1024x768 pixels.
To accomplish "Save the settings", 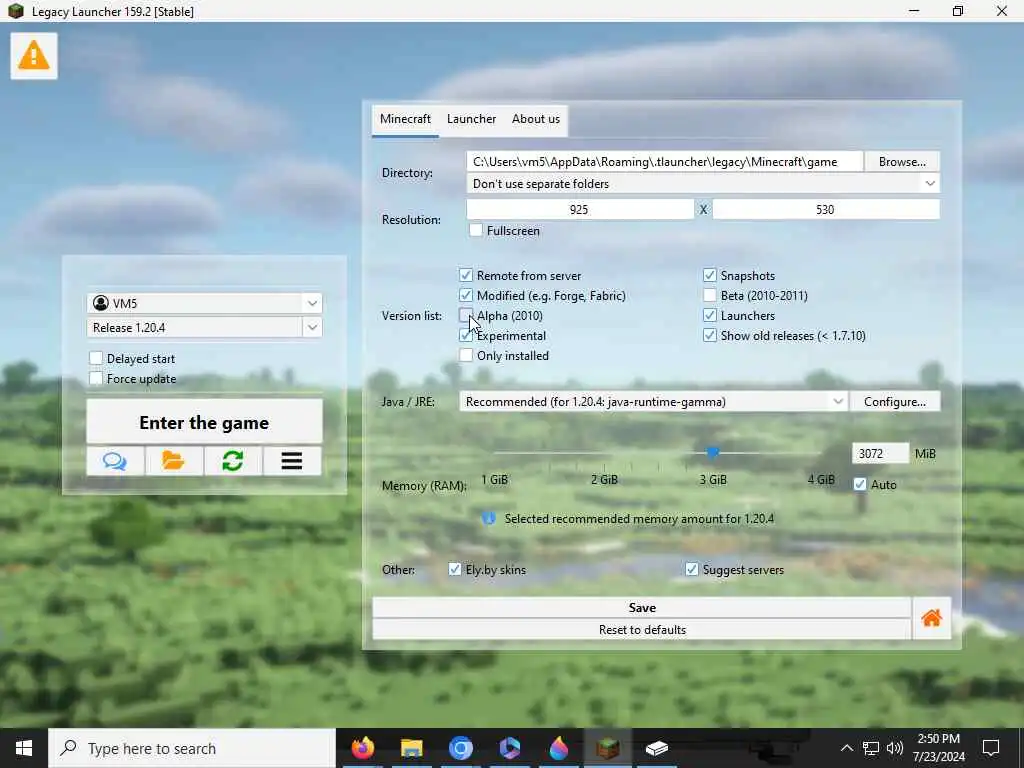I will (x=642, y=607).
